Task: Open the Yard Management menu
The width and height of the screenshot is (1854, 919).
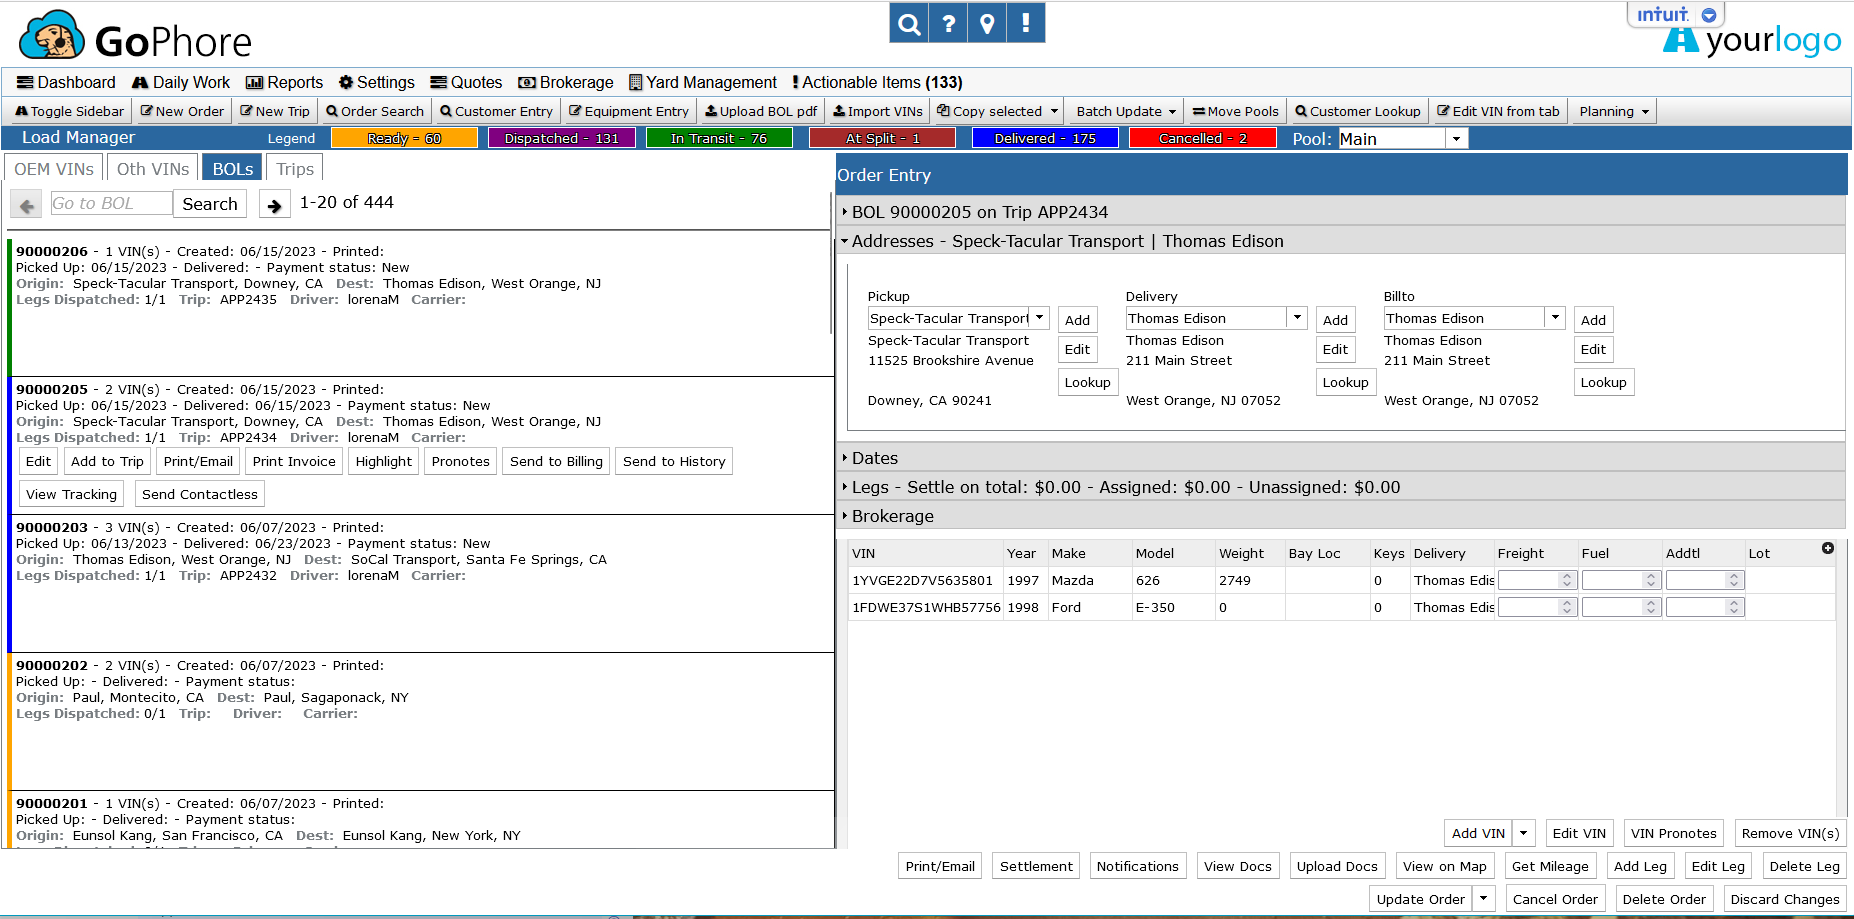Action: pos(703,82)
